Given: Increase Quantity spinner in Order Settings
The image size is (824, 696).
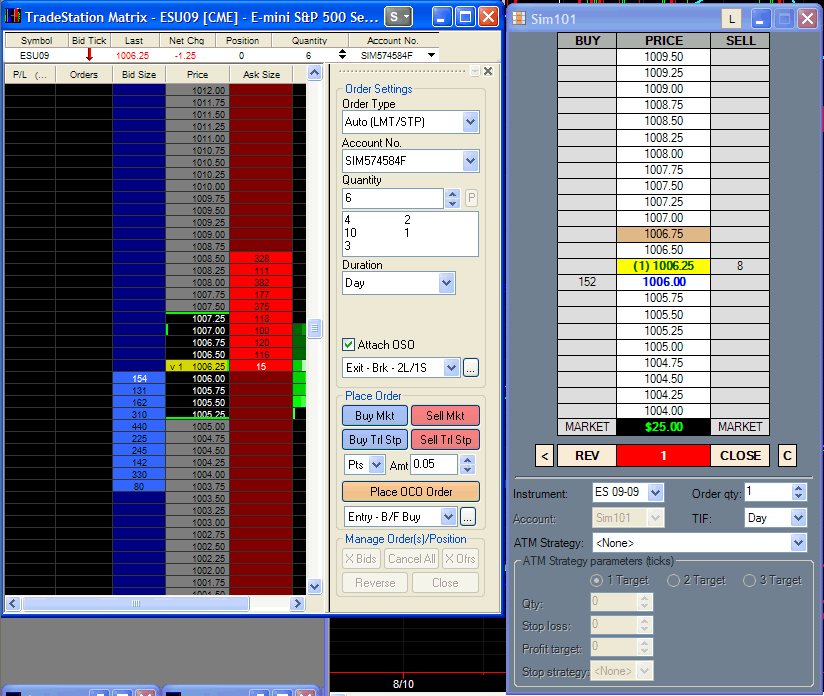Looking at the screenshot, I should pos(452,194).
